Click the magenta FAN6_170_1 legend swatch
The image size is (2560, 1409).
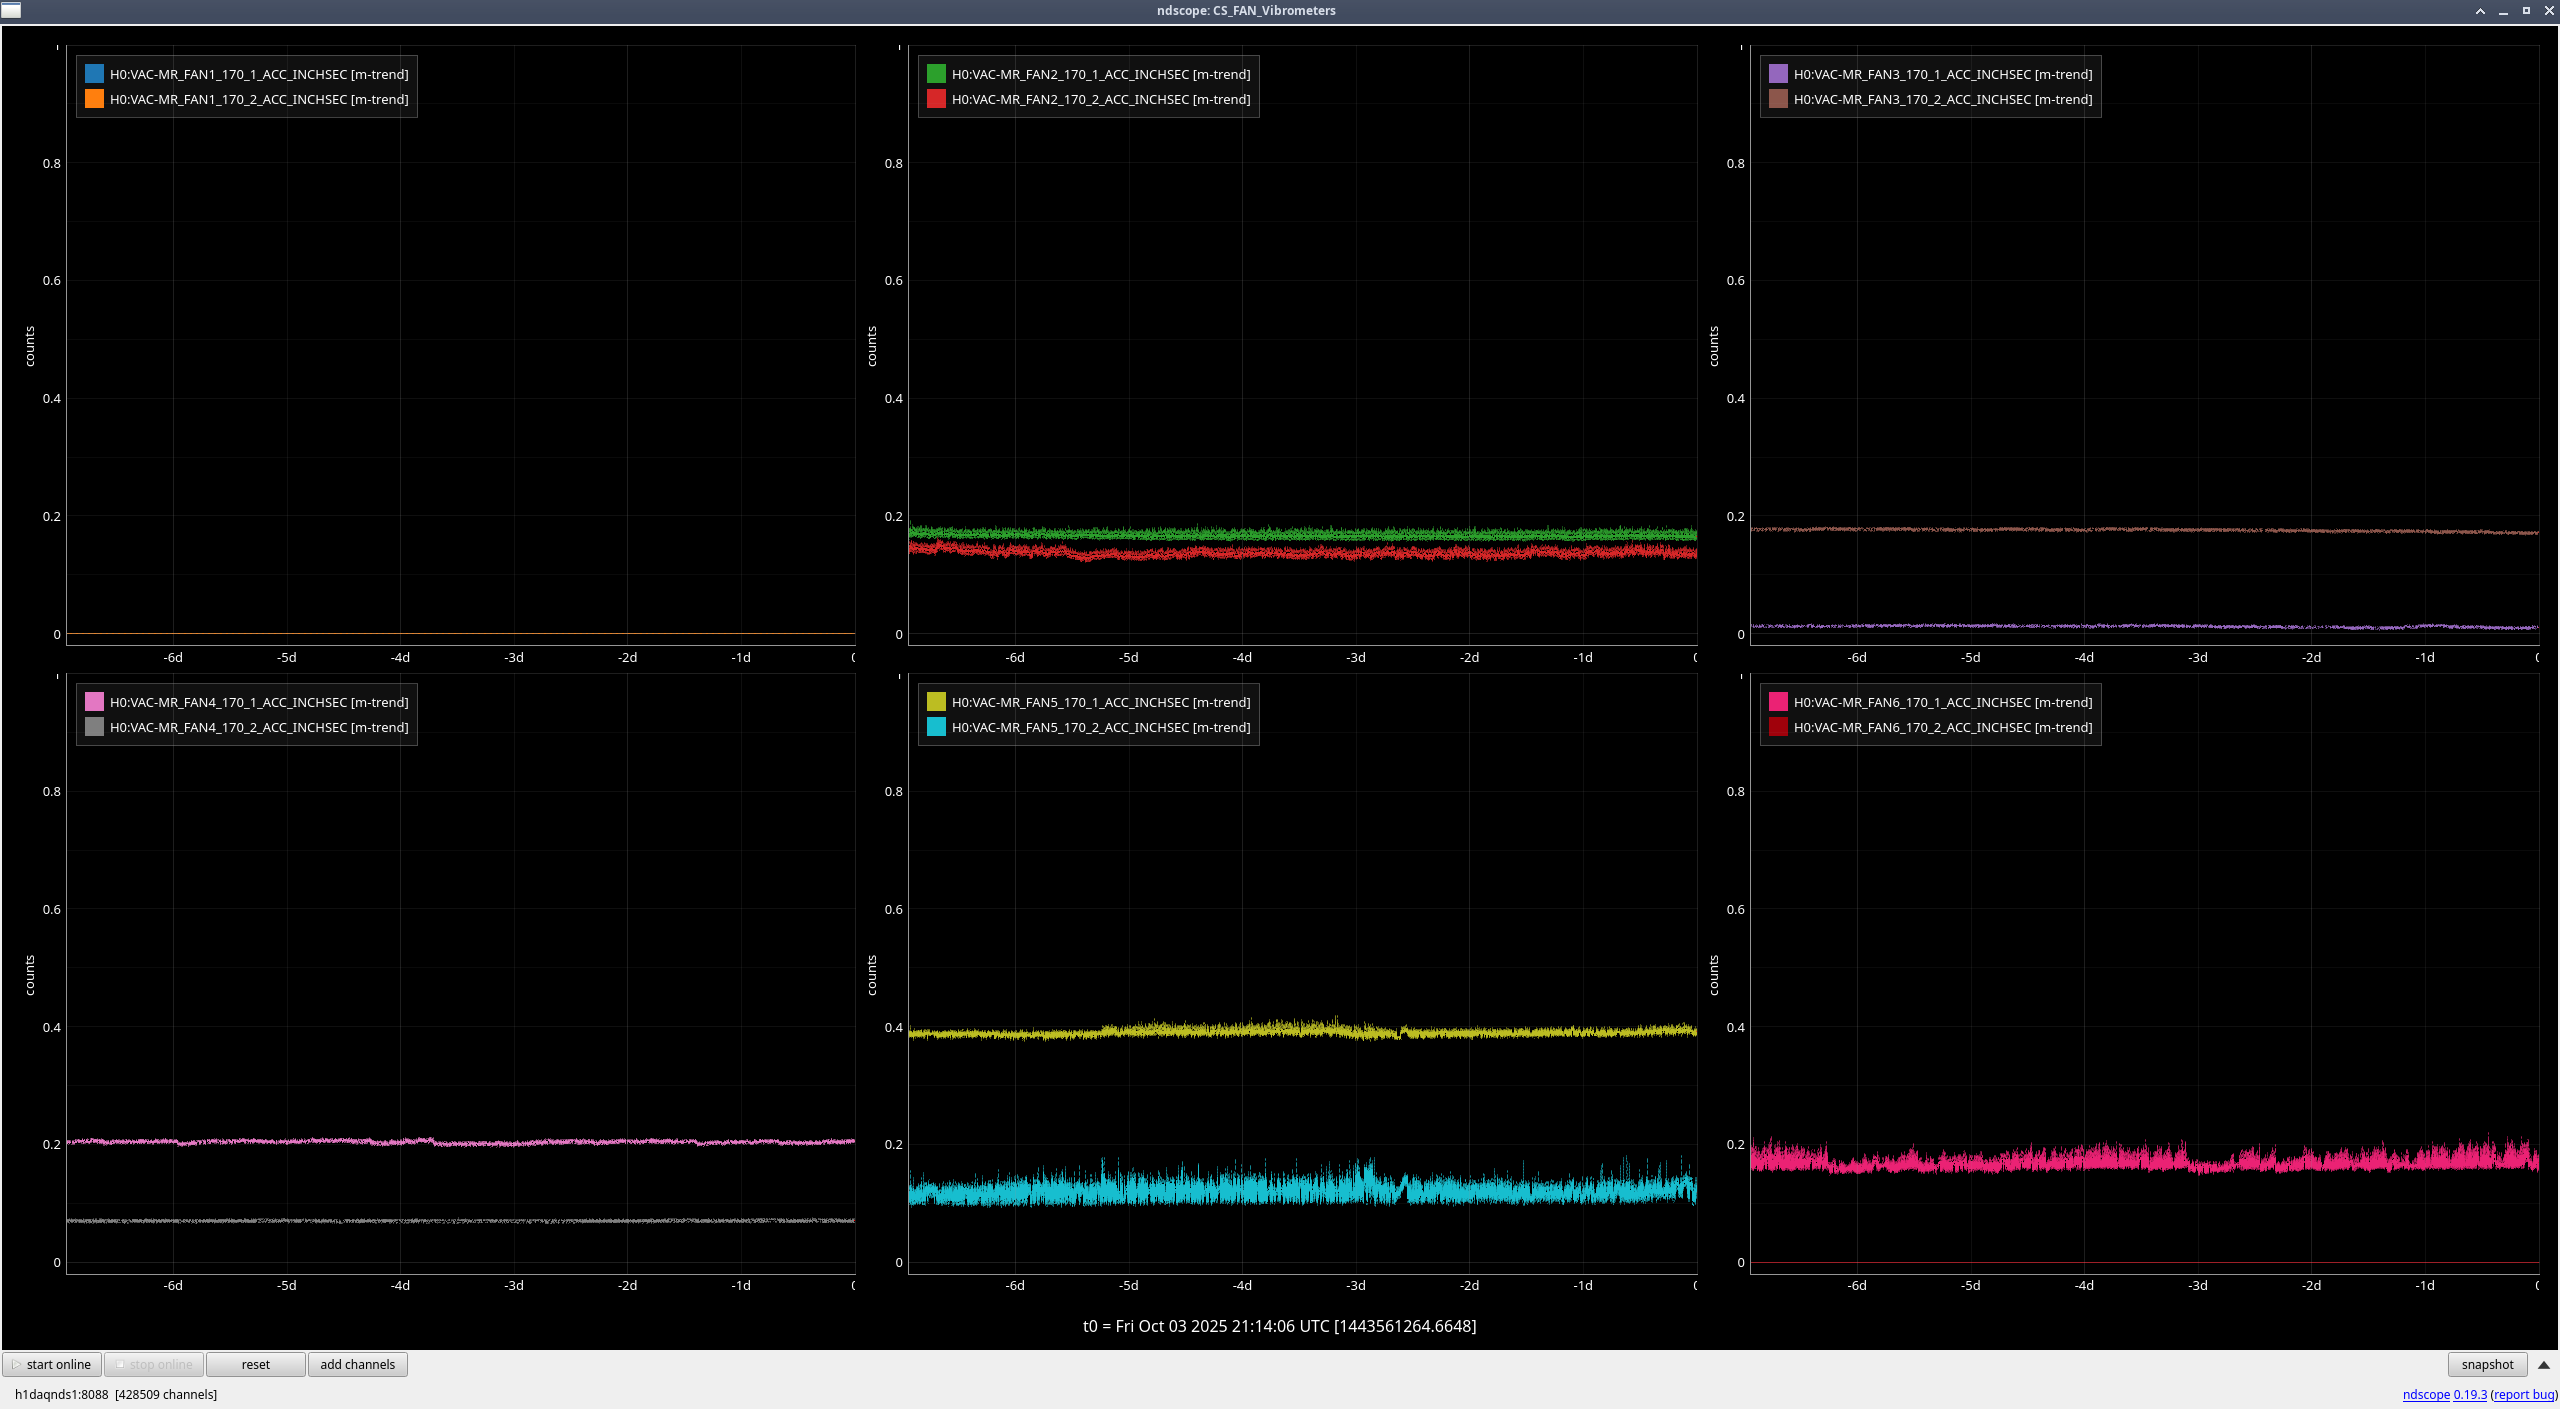point(1778,702)
